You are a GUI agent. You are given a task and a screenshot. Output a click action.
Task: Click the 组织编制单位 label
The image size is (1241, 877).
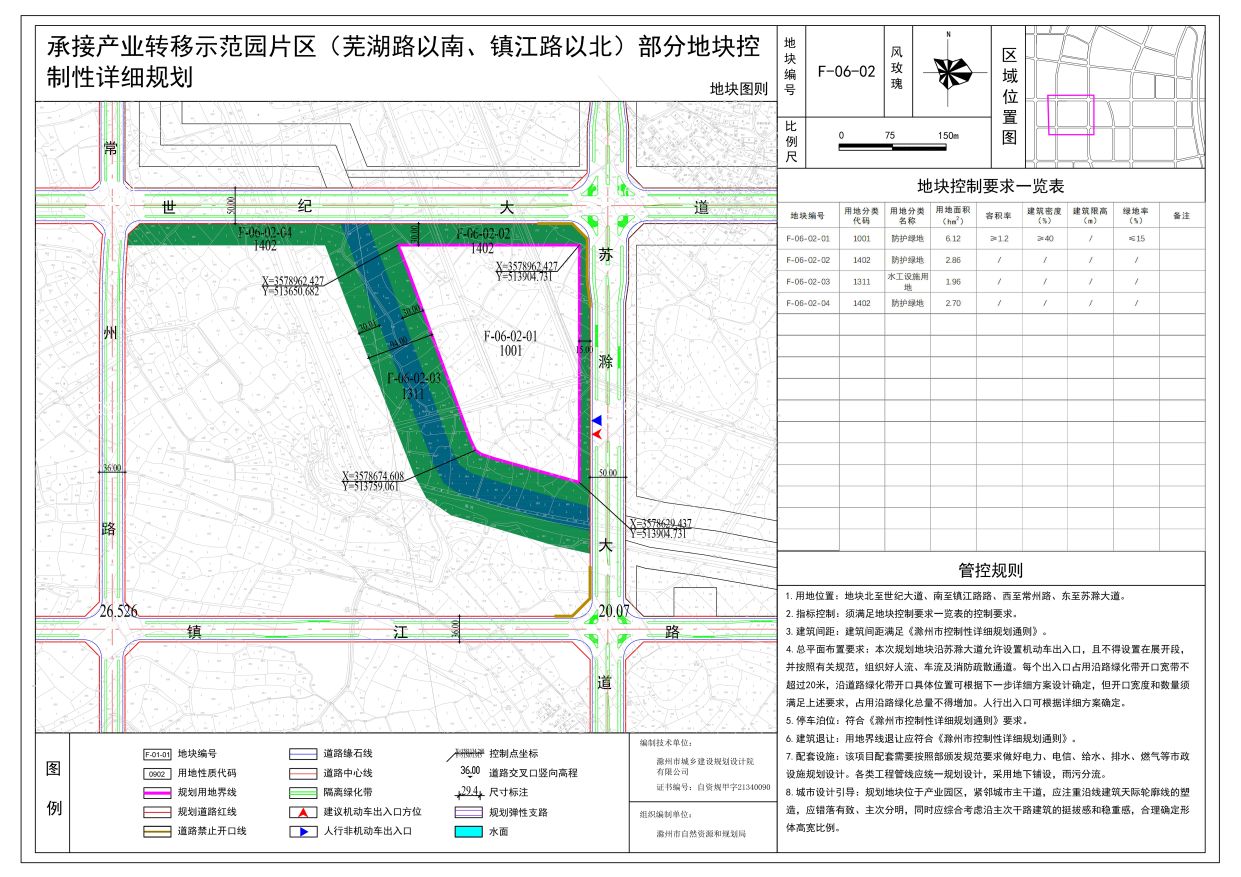[665, 815]
